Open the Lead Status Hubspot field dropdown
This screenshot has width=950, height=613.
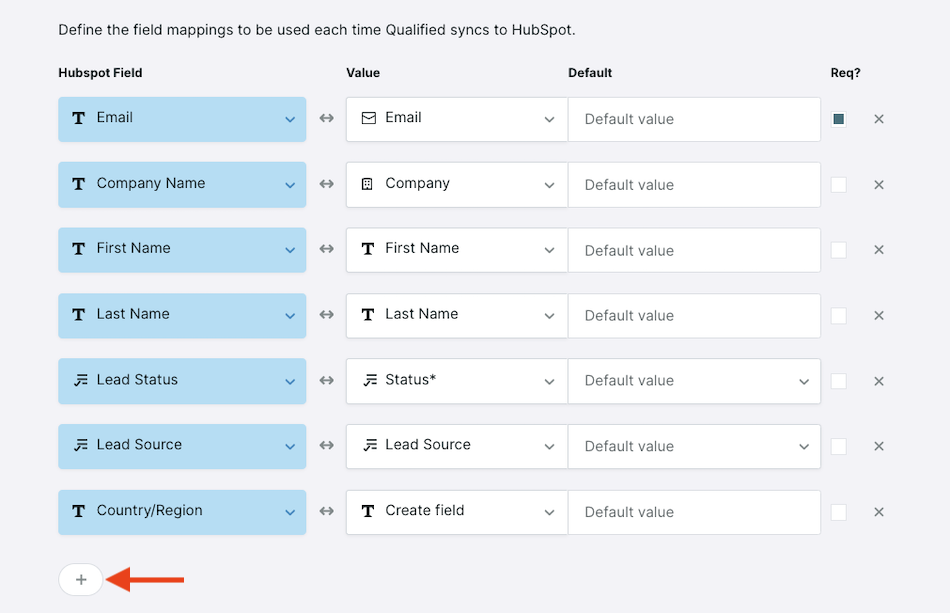click(182, 381)
